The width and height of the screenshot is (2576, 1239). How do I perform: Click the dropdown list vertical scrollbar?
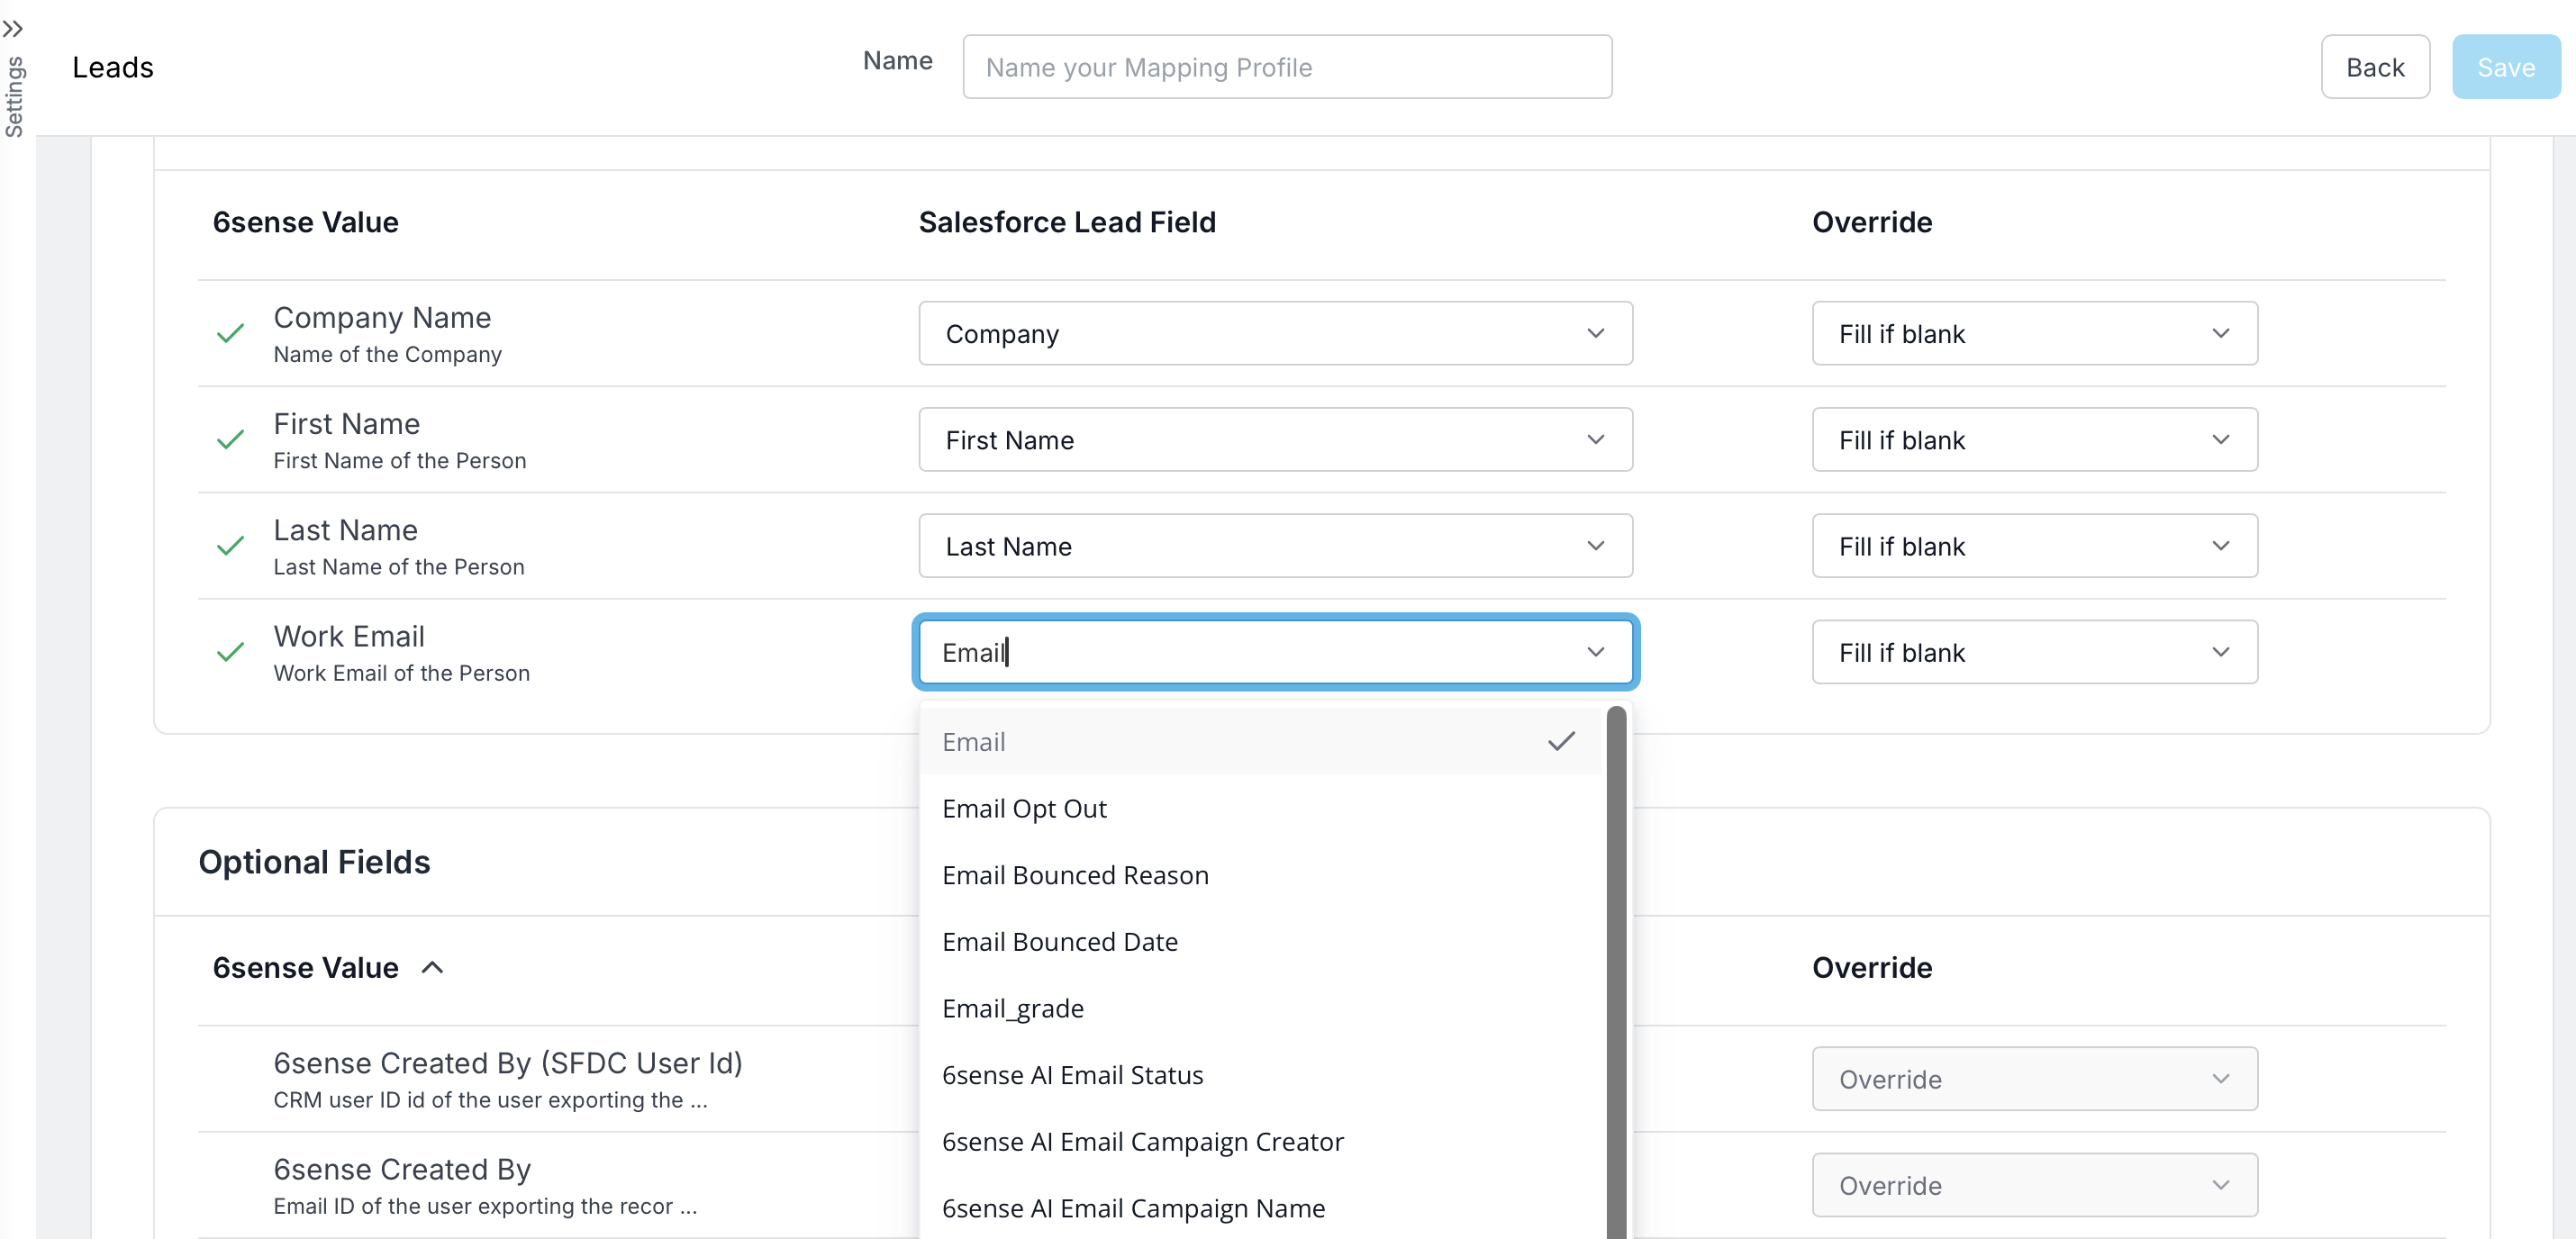click(1616, 972)
